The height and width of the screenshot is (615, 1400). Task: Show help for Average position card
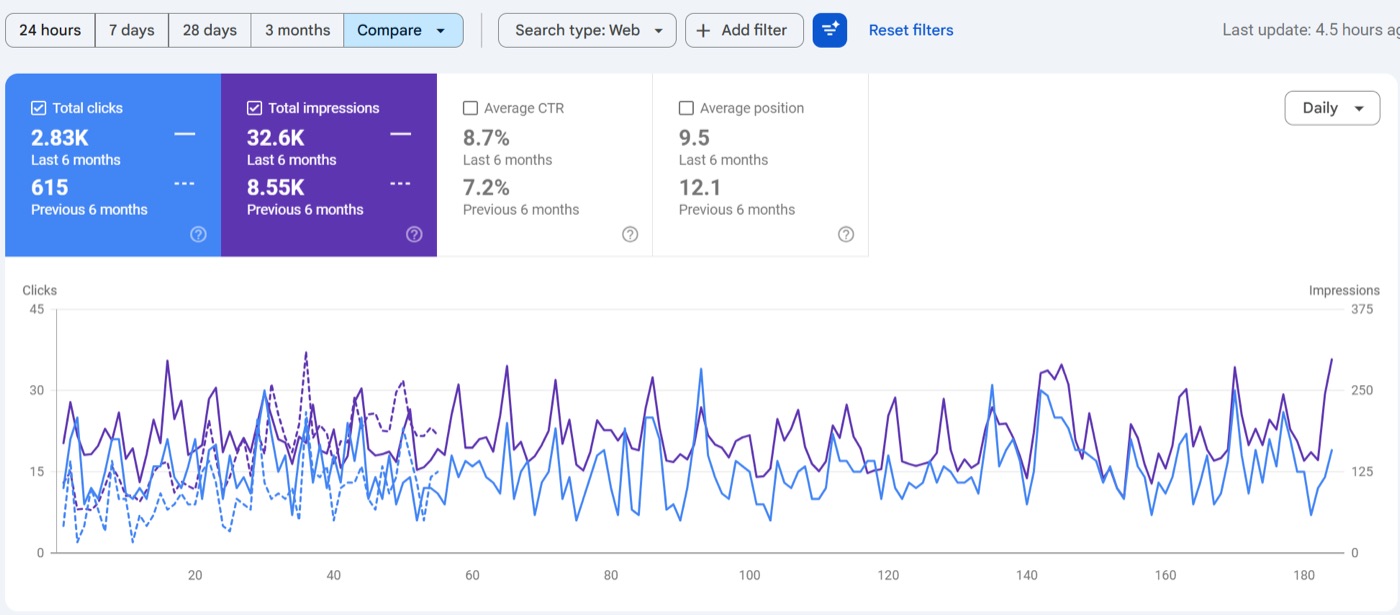(x=846, y=234)
